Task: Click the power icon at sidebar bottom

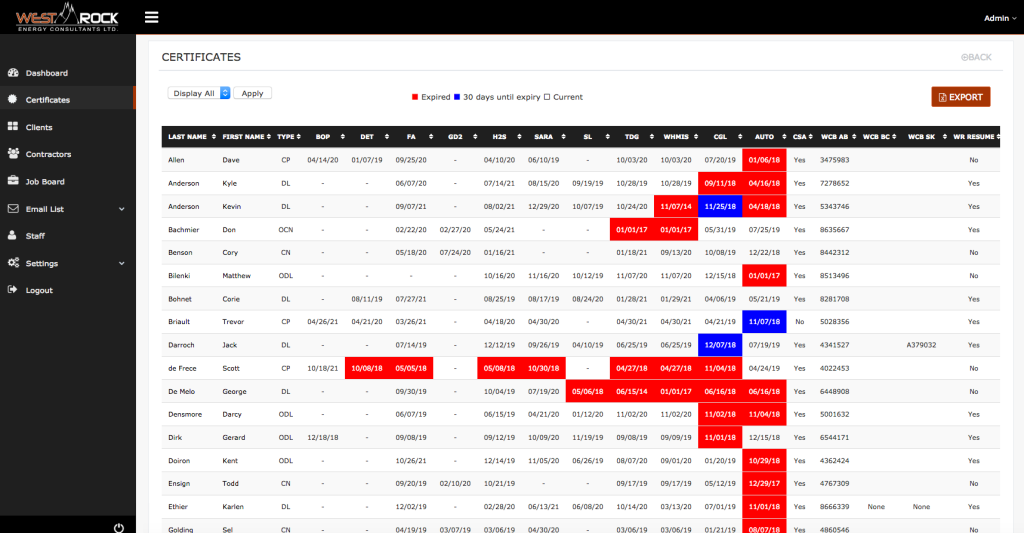Action: pos(118,528)
